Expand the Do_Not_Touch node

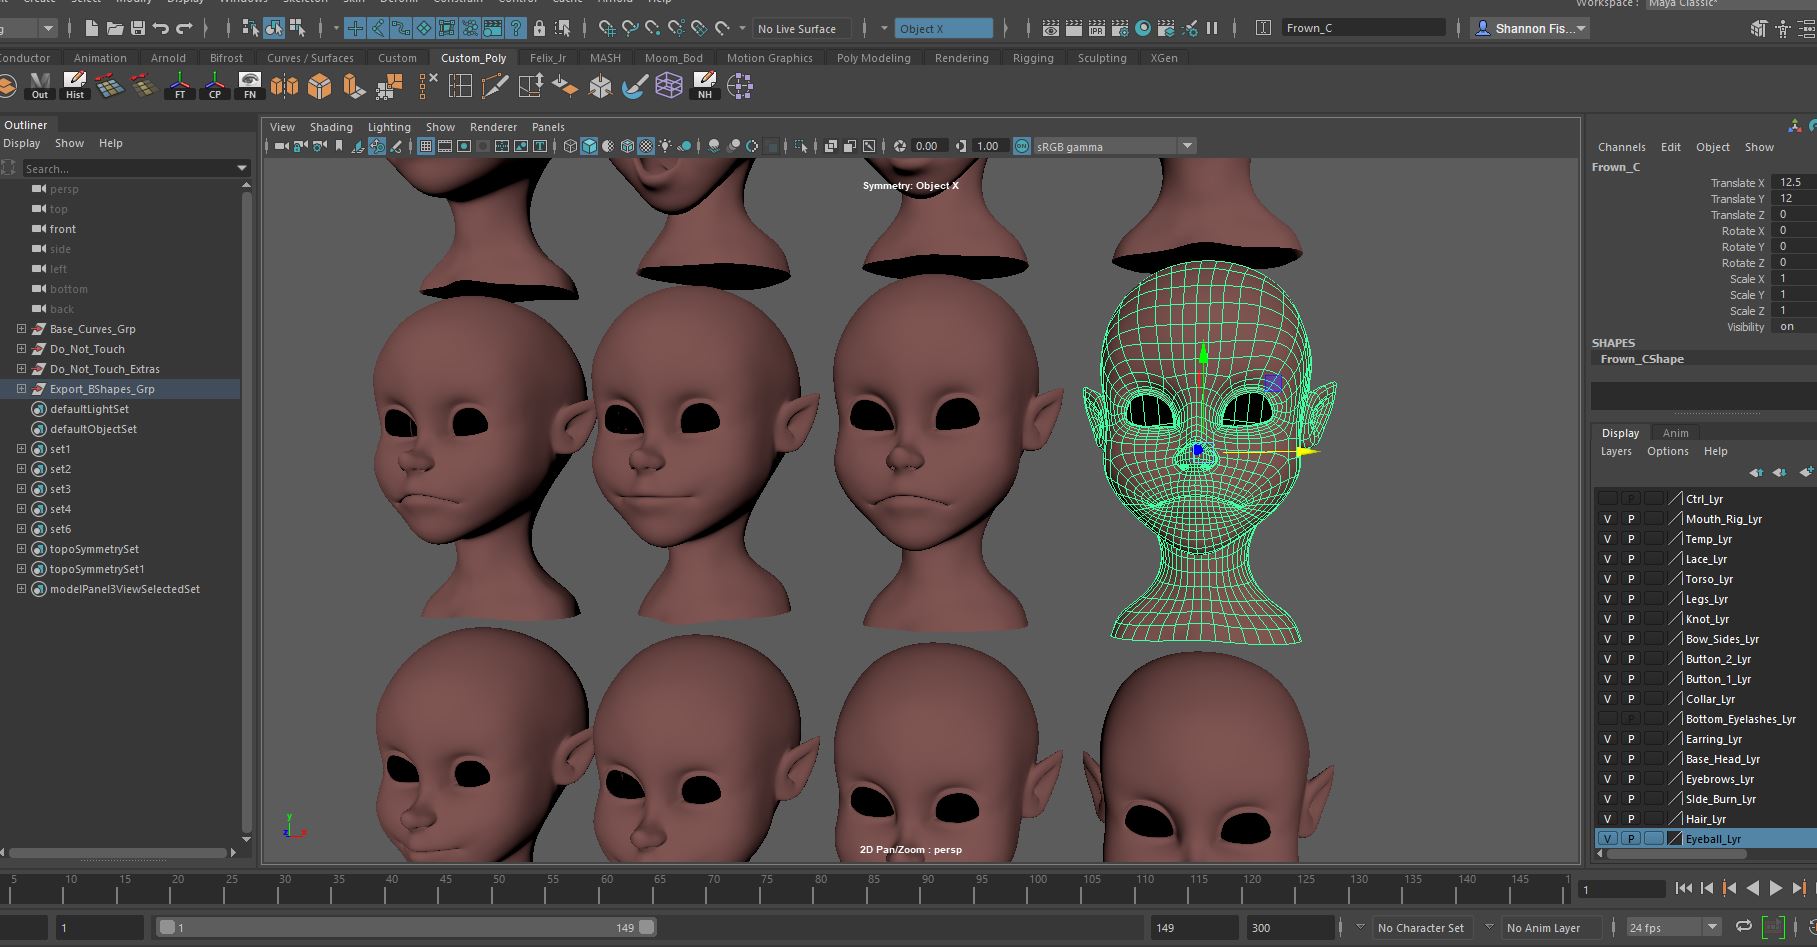[x=21, y=349]
